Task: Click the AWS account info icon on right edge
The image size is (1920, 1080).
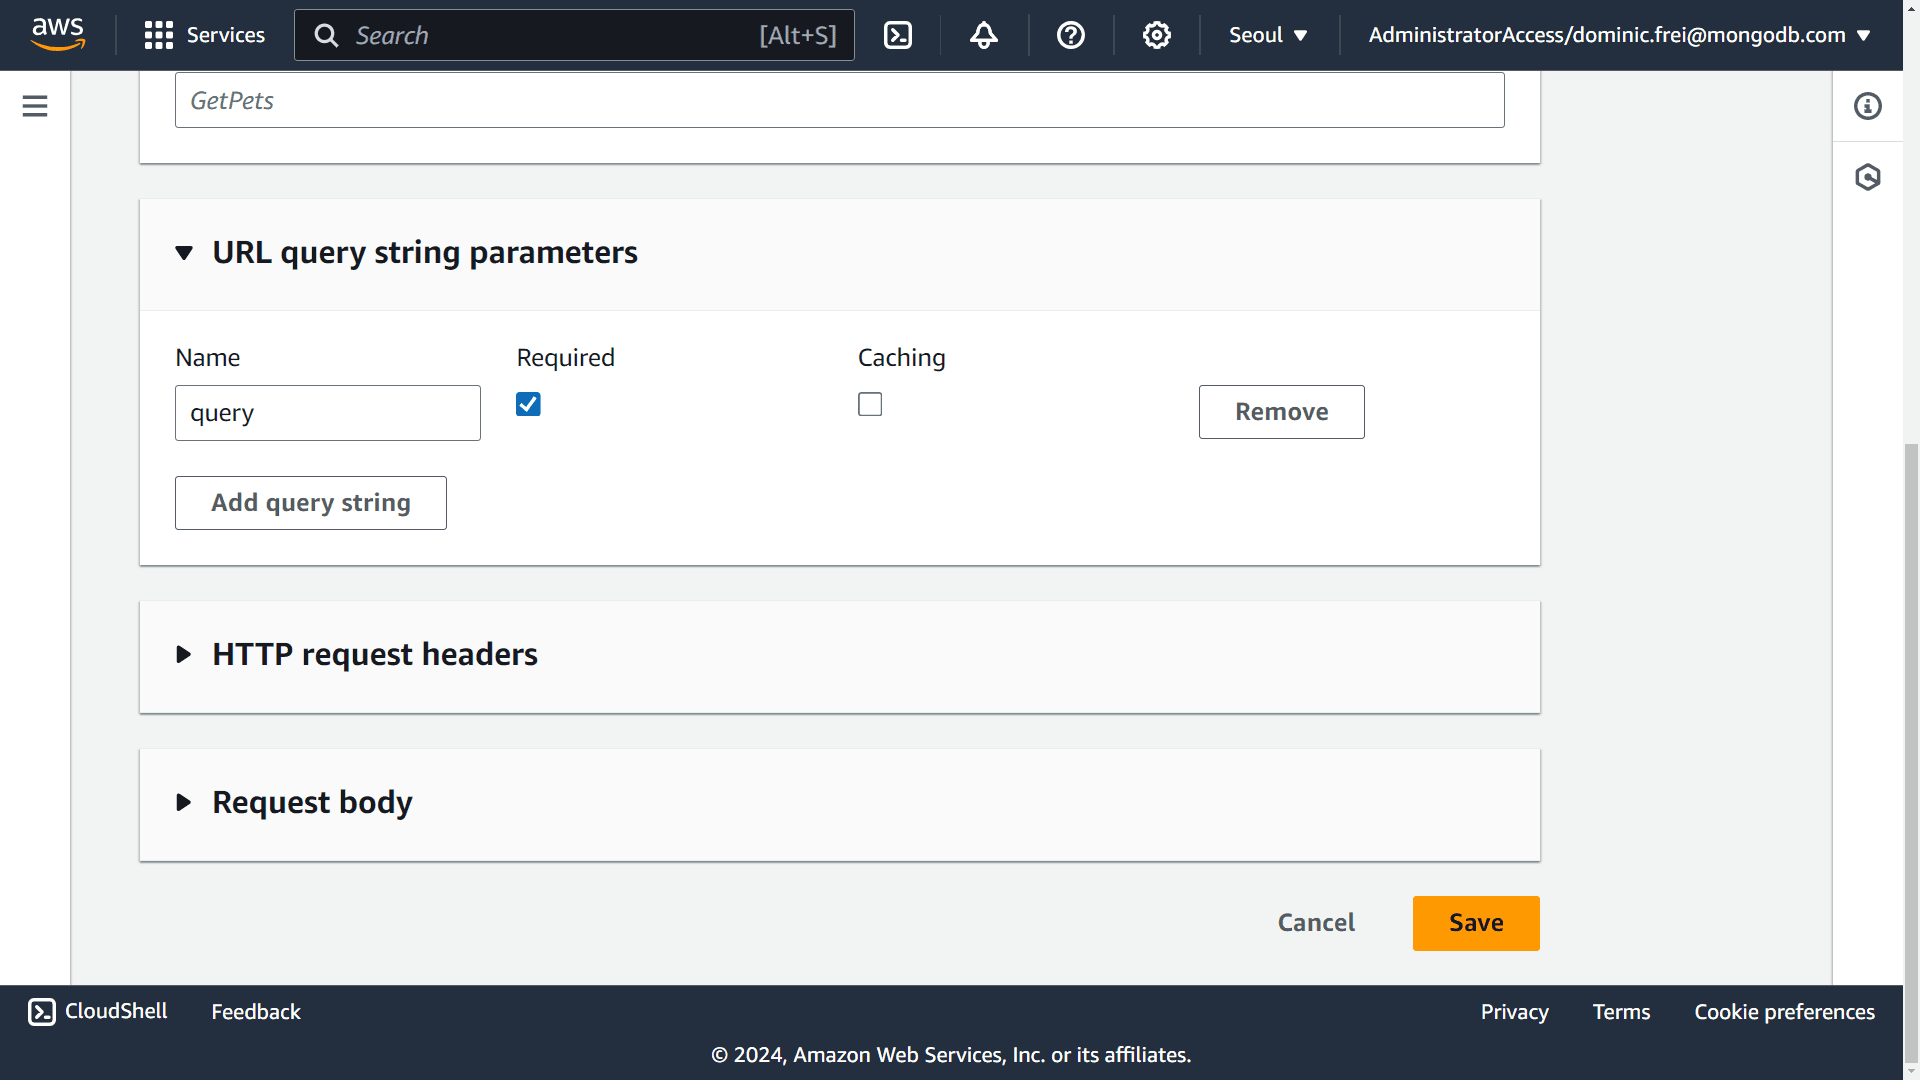Action: click(1869, 107)
